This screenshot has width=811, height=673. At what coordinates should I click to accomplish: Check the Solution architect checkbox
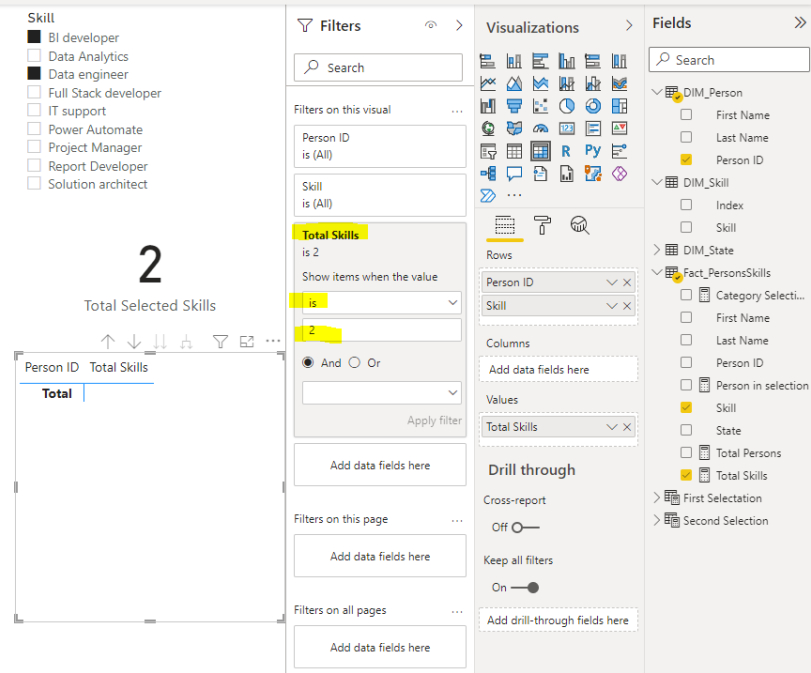click(34, 183)
